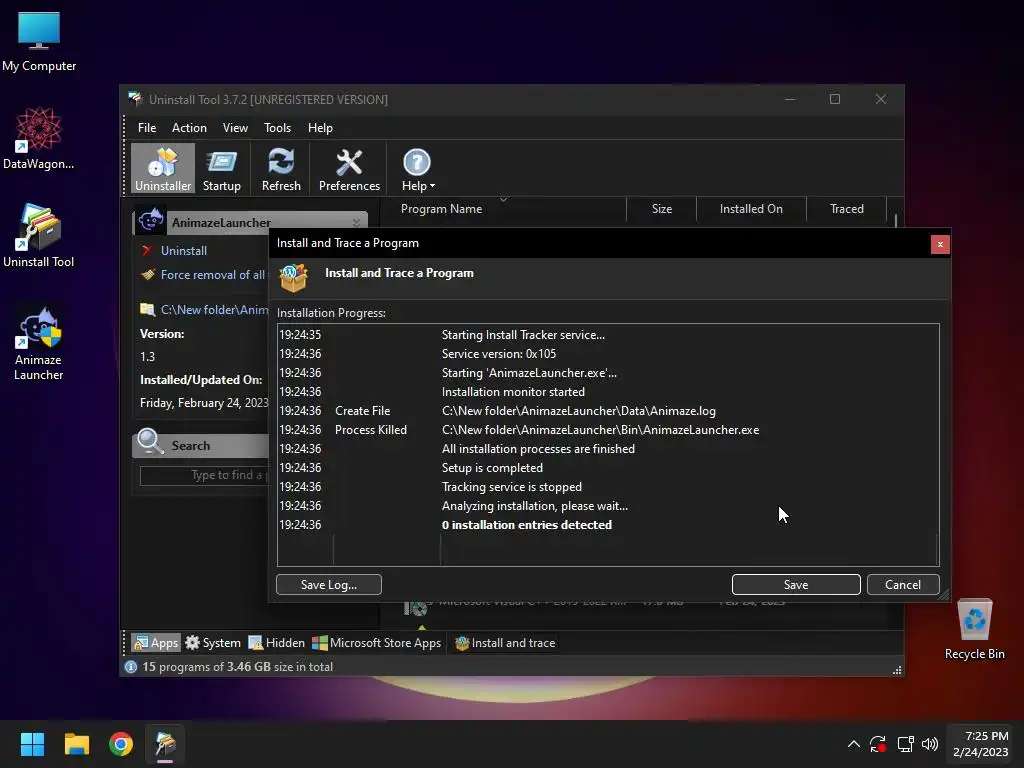The image size is (1024, 768).
Task: Open the DataWagon desktop shortcut
Action: (39, 138)
